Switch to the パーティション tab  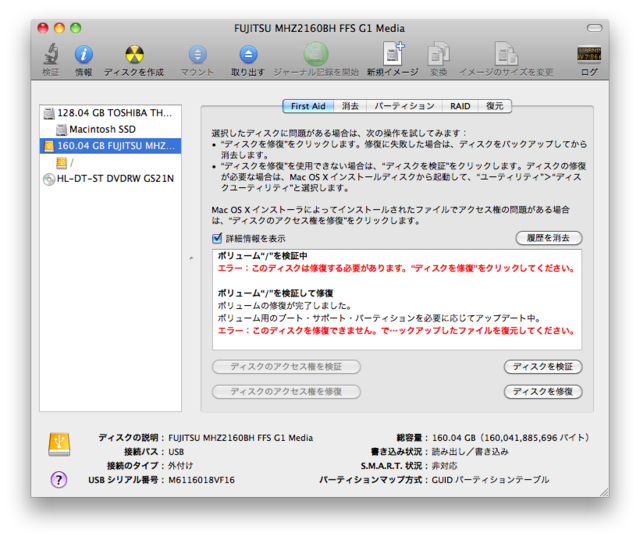404,106
